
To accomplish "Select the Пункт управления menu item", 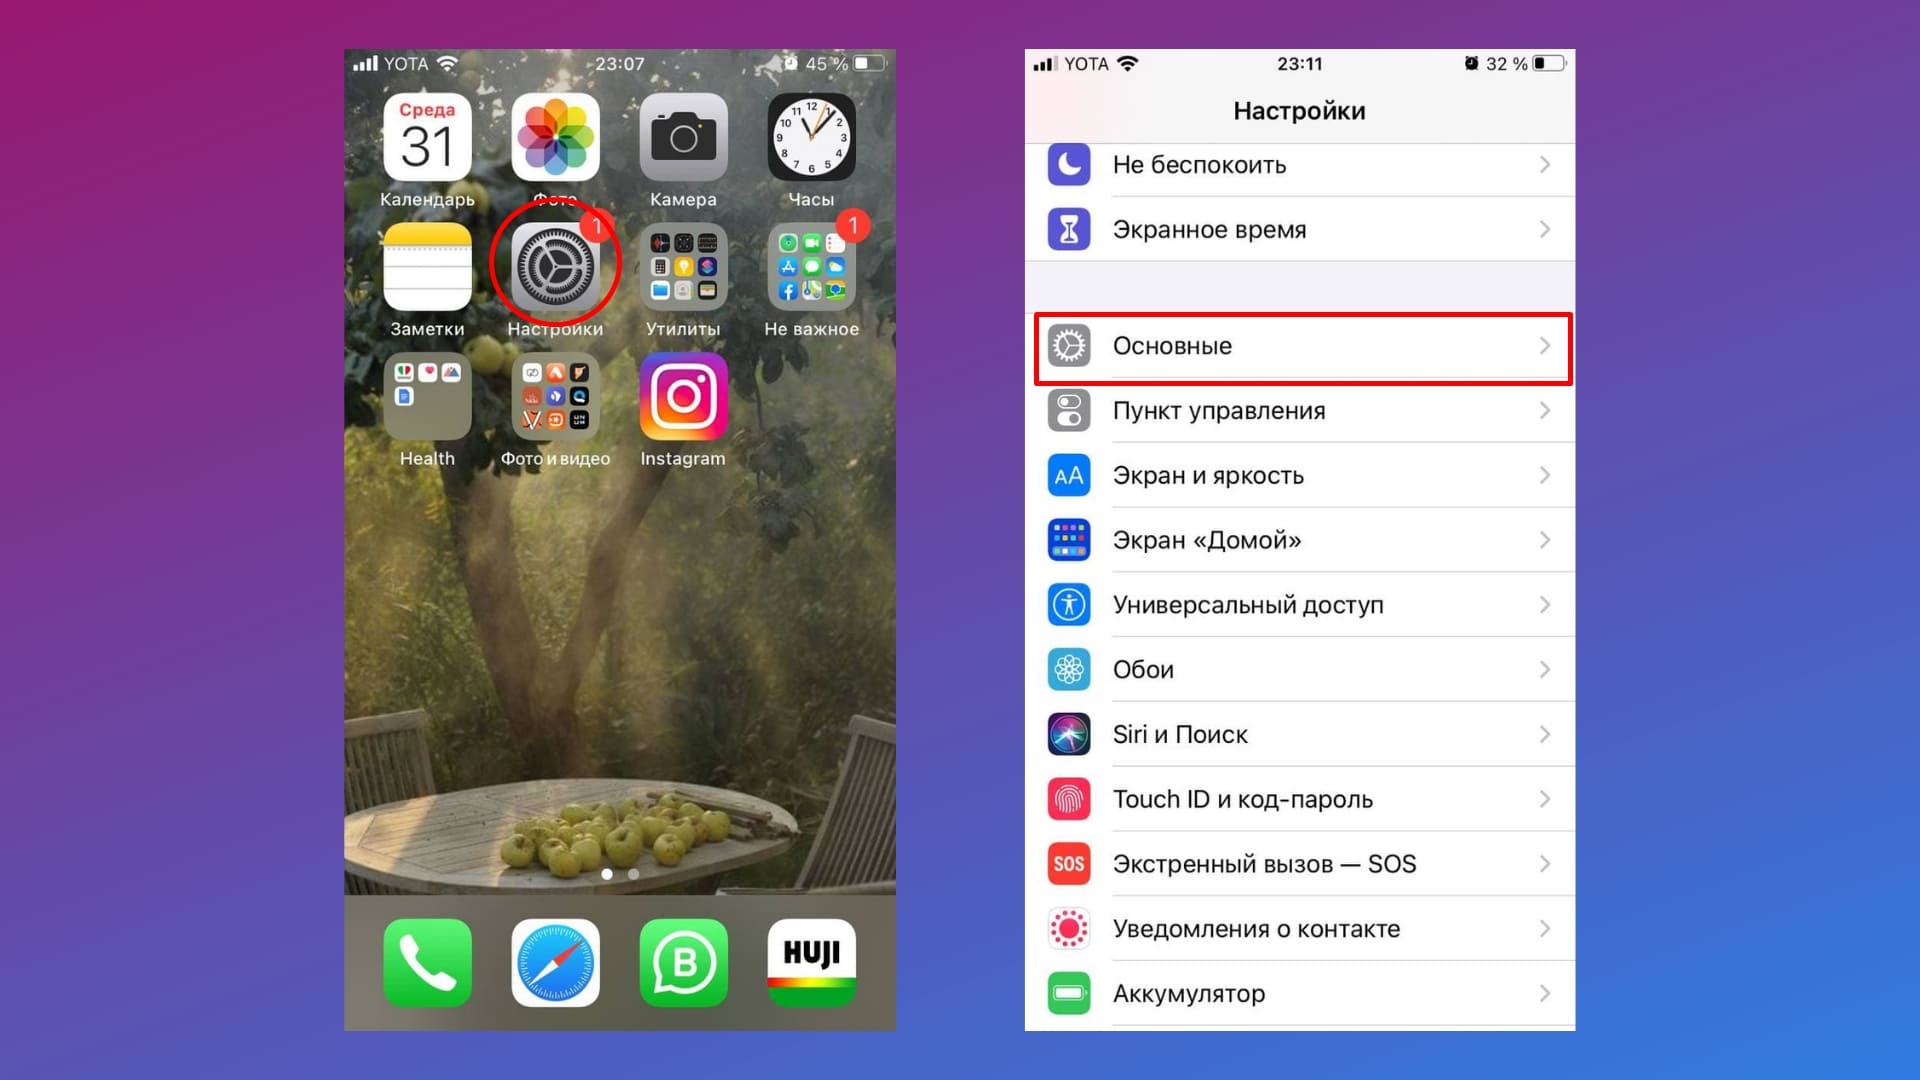I will (x=1302, y=410).
